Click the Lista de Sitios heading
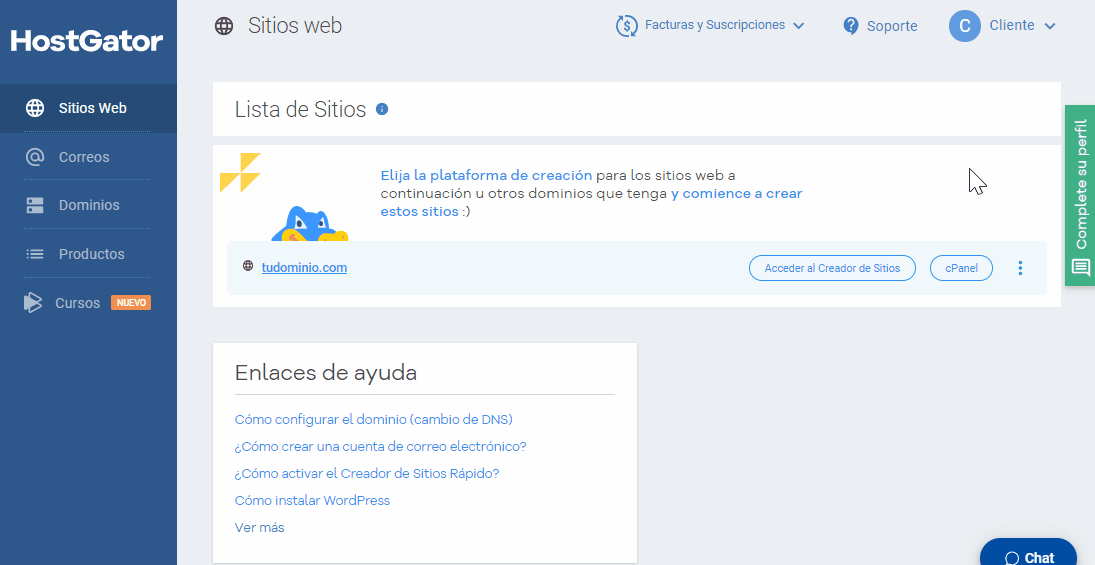1095x565 pixels. pyautogui.click(x=300, y=110)
